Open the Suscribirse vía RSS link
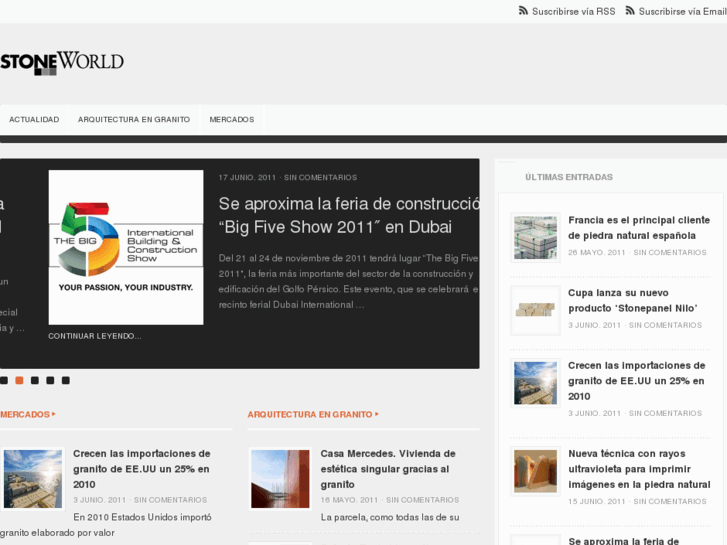Image resolution: width=727 pixels, height=545 pixels. [x=574, y=12]
